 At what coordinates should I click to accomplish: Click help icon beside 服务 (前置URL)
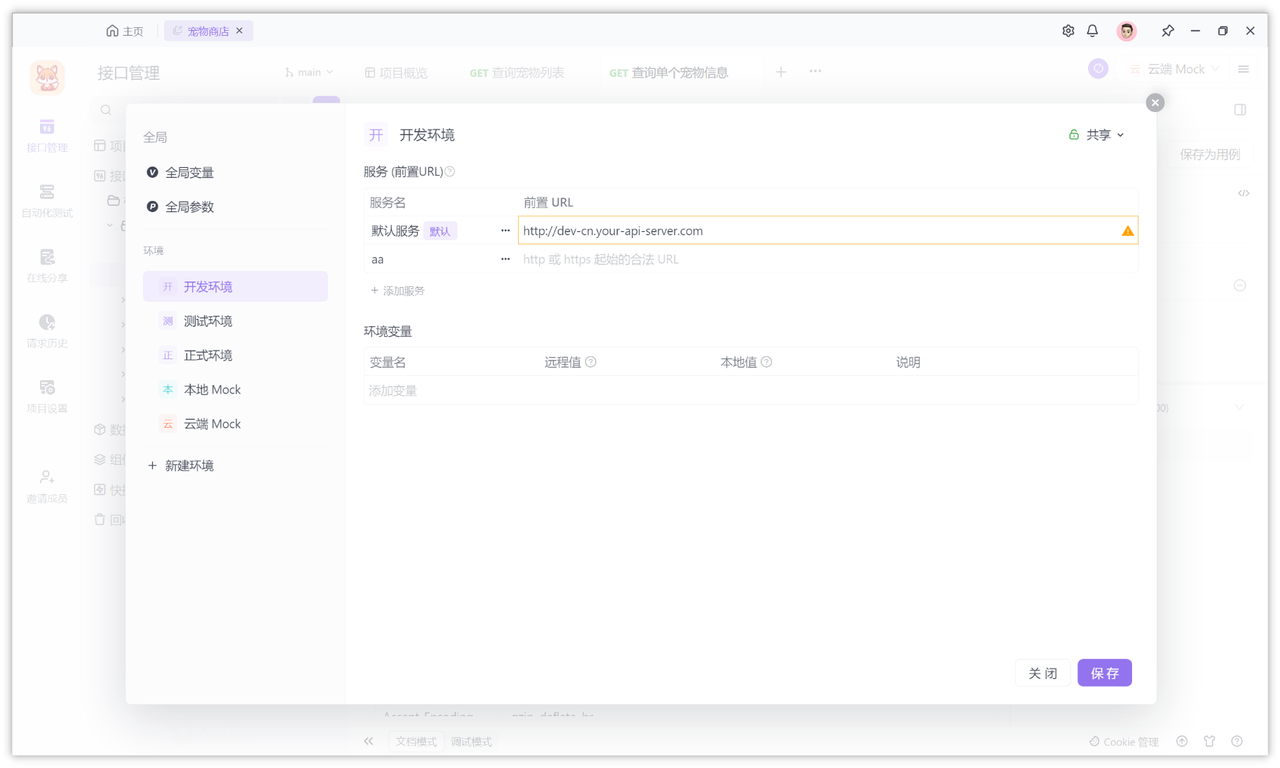[450, 172]
